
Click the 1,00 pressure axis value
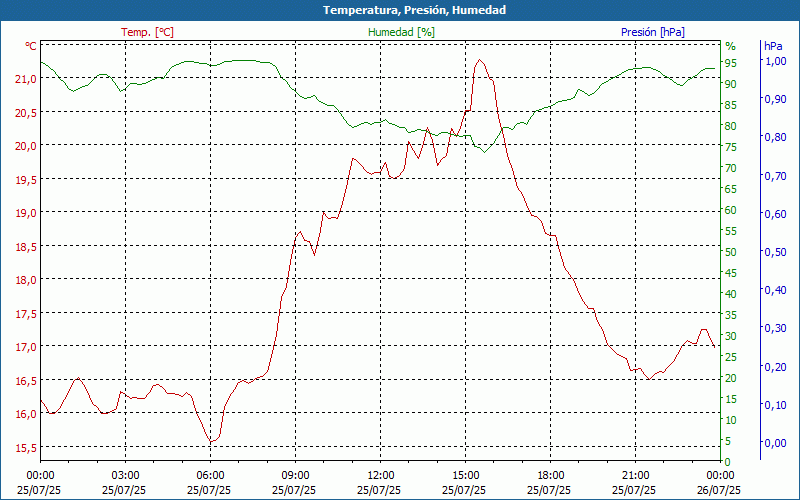(776, 61)
